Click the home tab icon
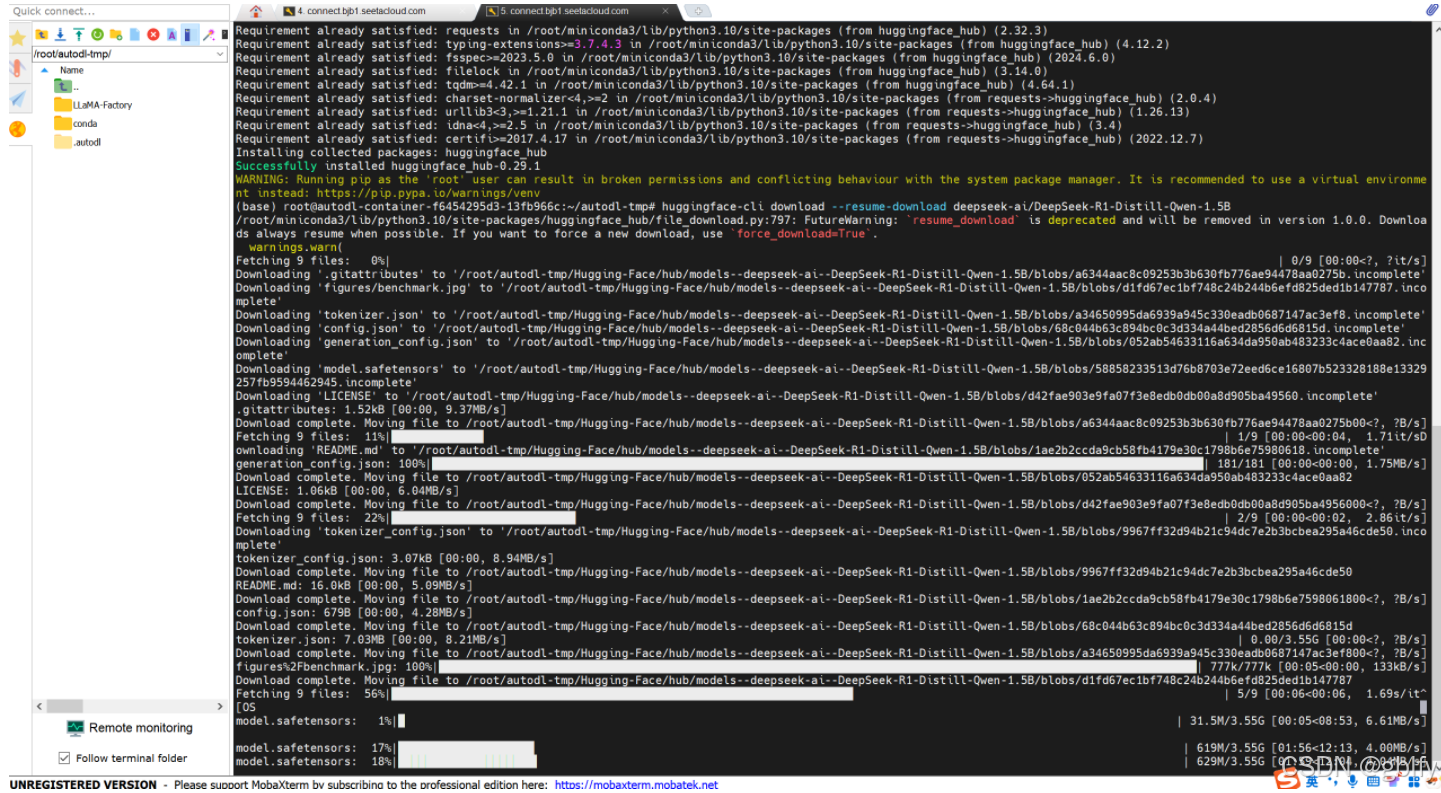Viewport: 1441px width, 793px height. click(x=256, y=11)
